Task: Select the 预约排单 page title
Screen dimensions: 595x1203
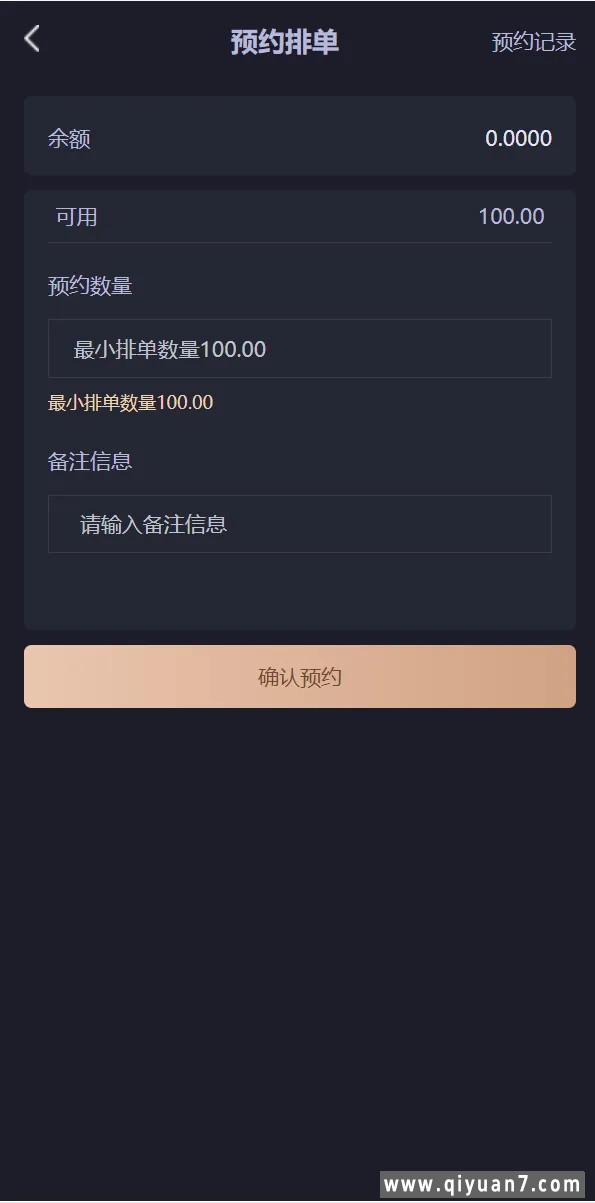Action: click(x=284, y=42)
